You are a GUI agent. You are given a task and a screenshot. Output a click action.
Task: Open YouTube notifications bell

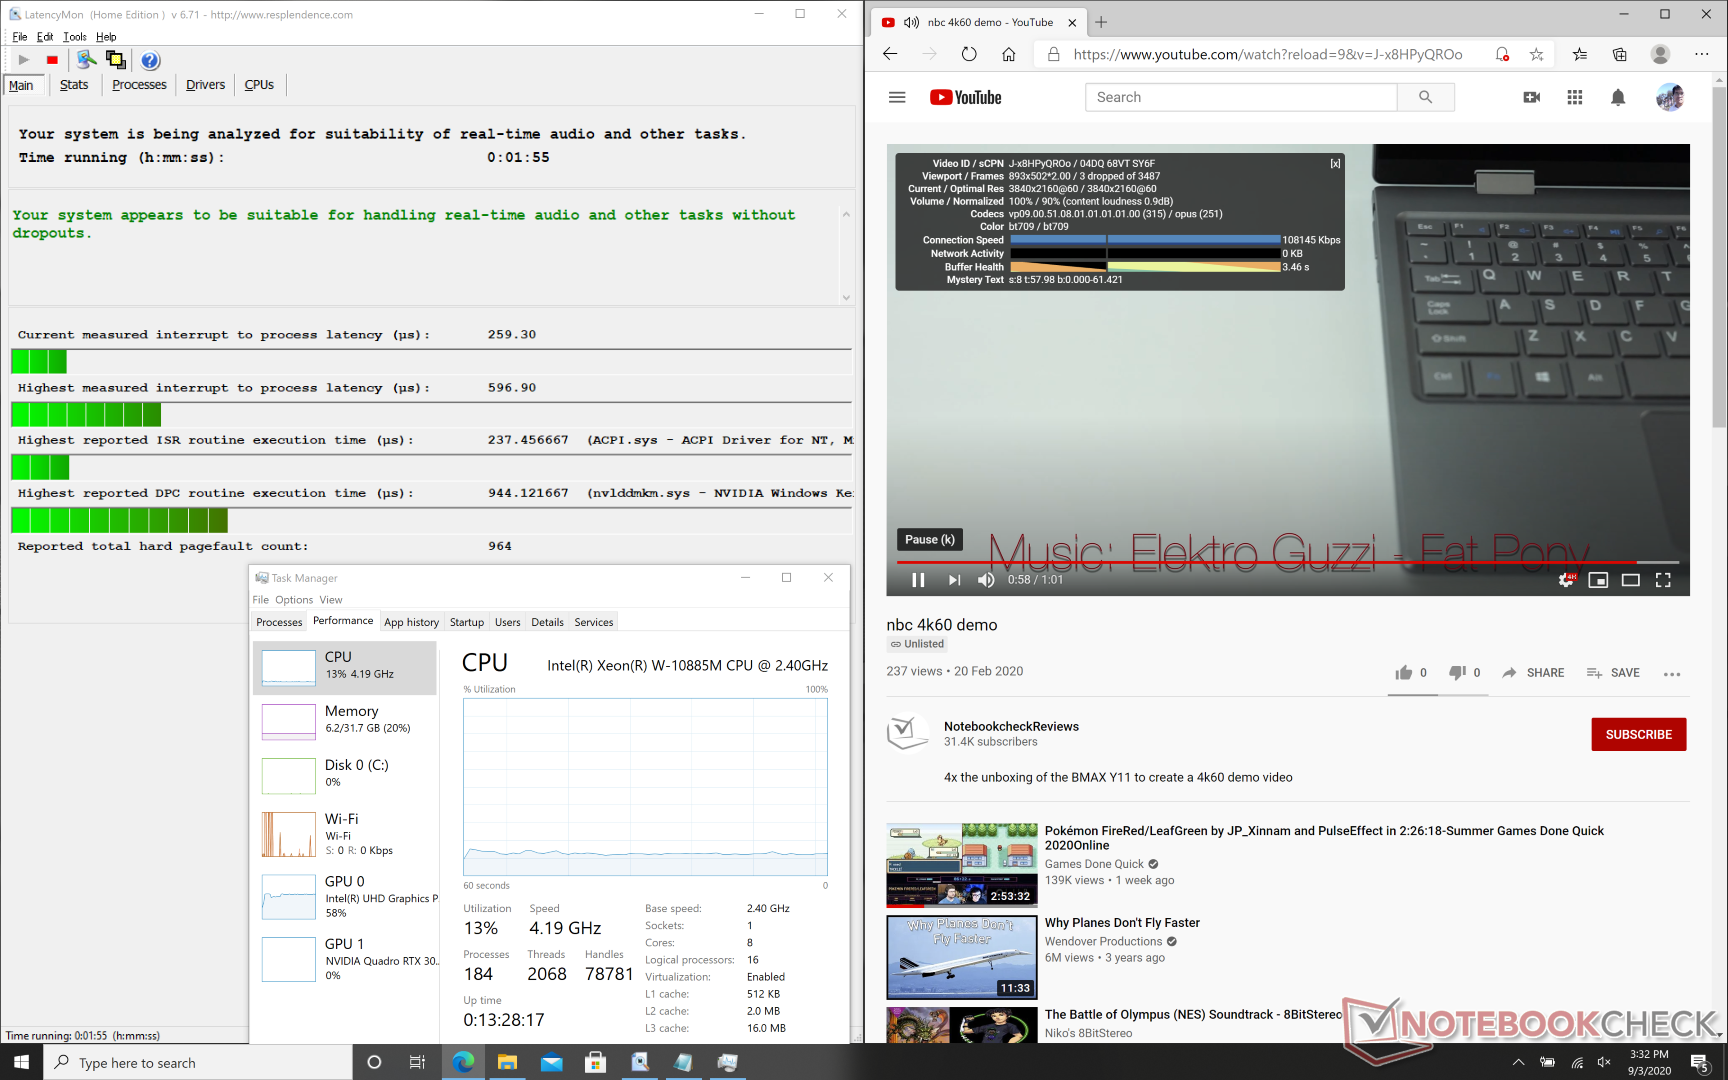[x=1618, y=97]
